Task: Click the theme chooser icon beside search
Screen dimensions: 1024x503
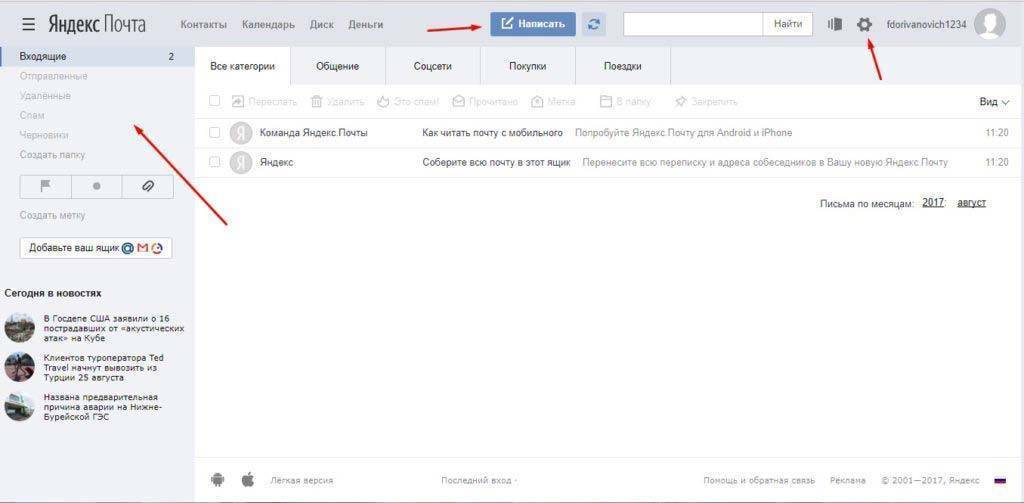Action: click(x=835, y=24)
